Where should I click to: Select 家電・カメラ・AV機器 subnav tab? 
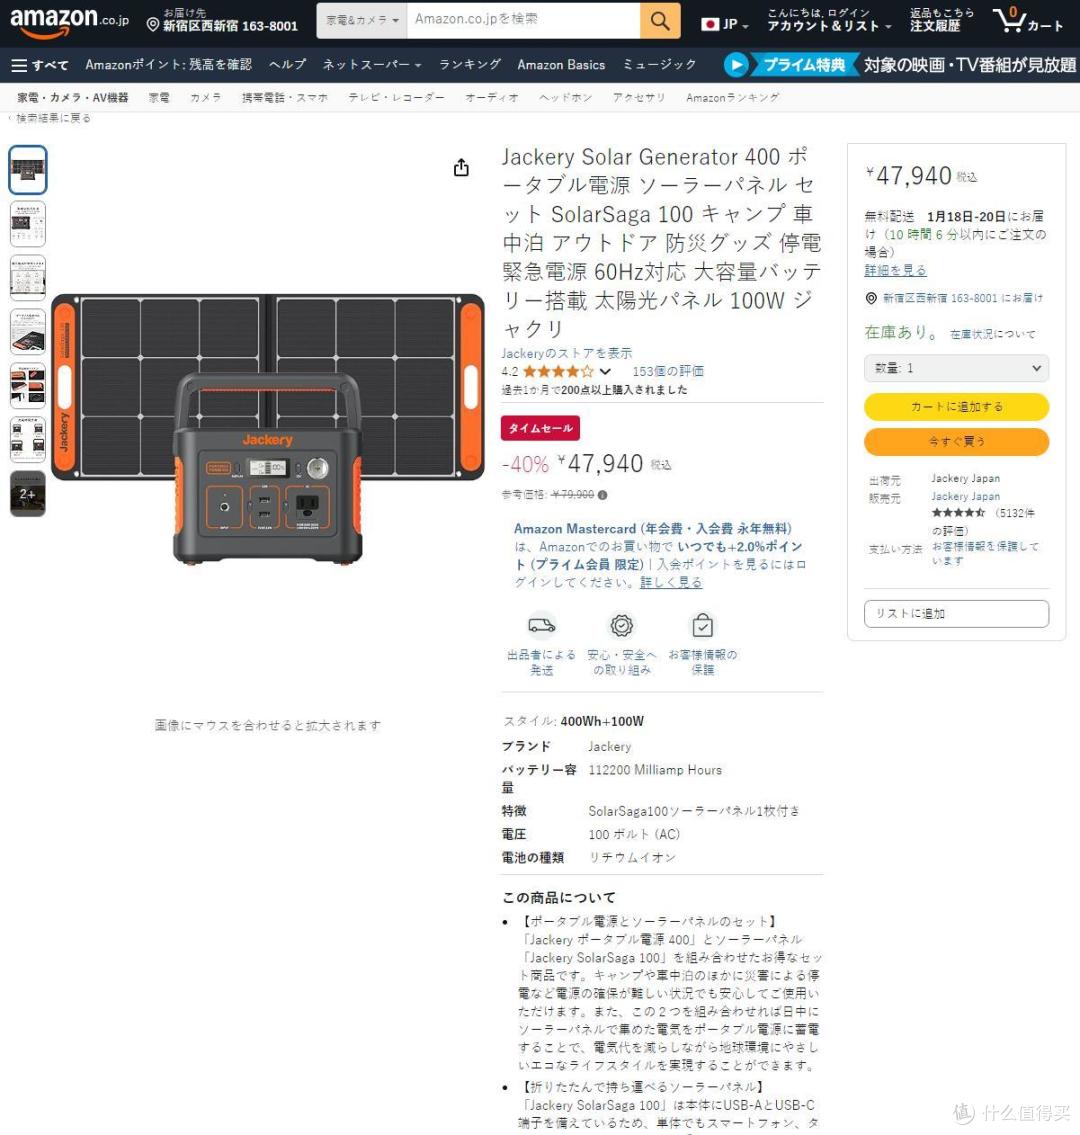tap(73, 97)
